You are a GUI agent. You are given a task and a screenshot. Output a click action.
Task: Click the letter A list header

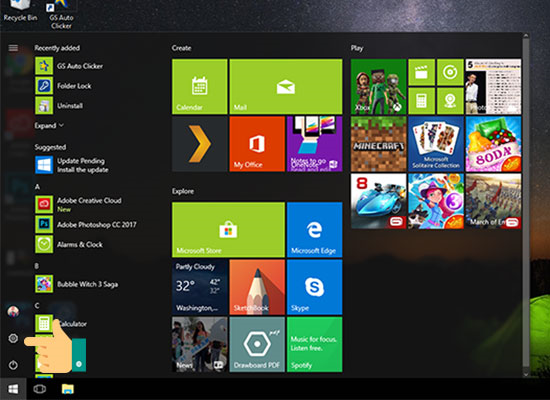tap(37, 187)
